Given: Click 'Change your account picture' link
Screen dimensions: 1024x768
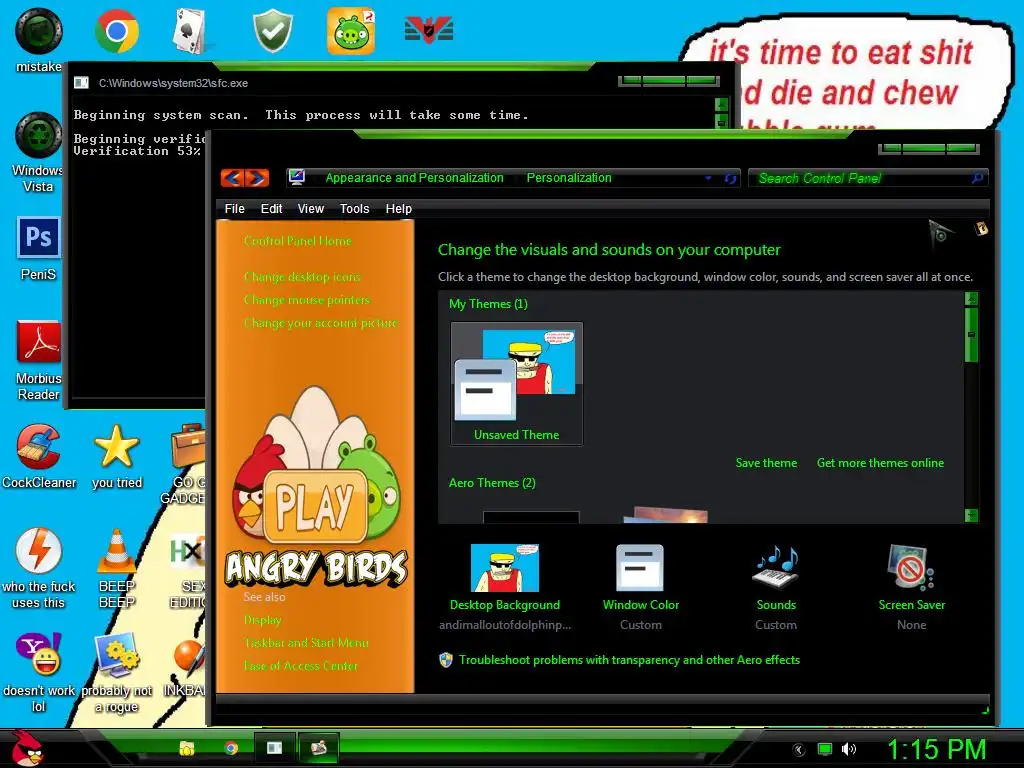Looking at the screenshot, I should [321, 323].
